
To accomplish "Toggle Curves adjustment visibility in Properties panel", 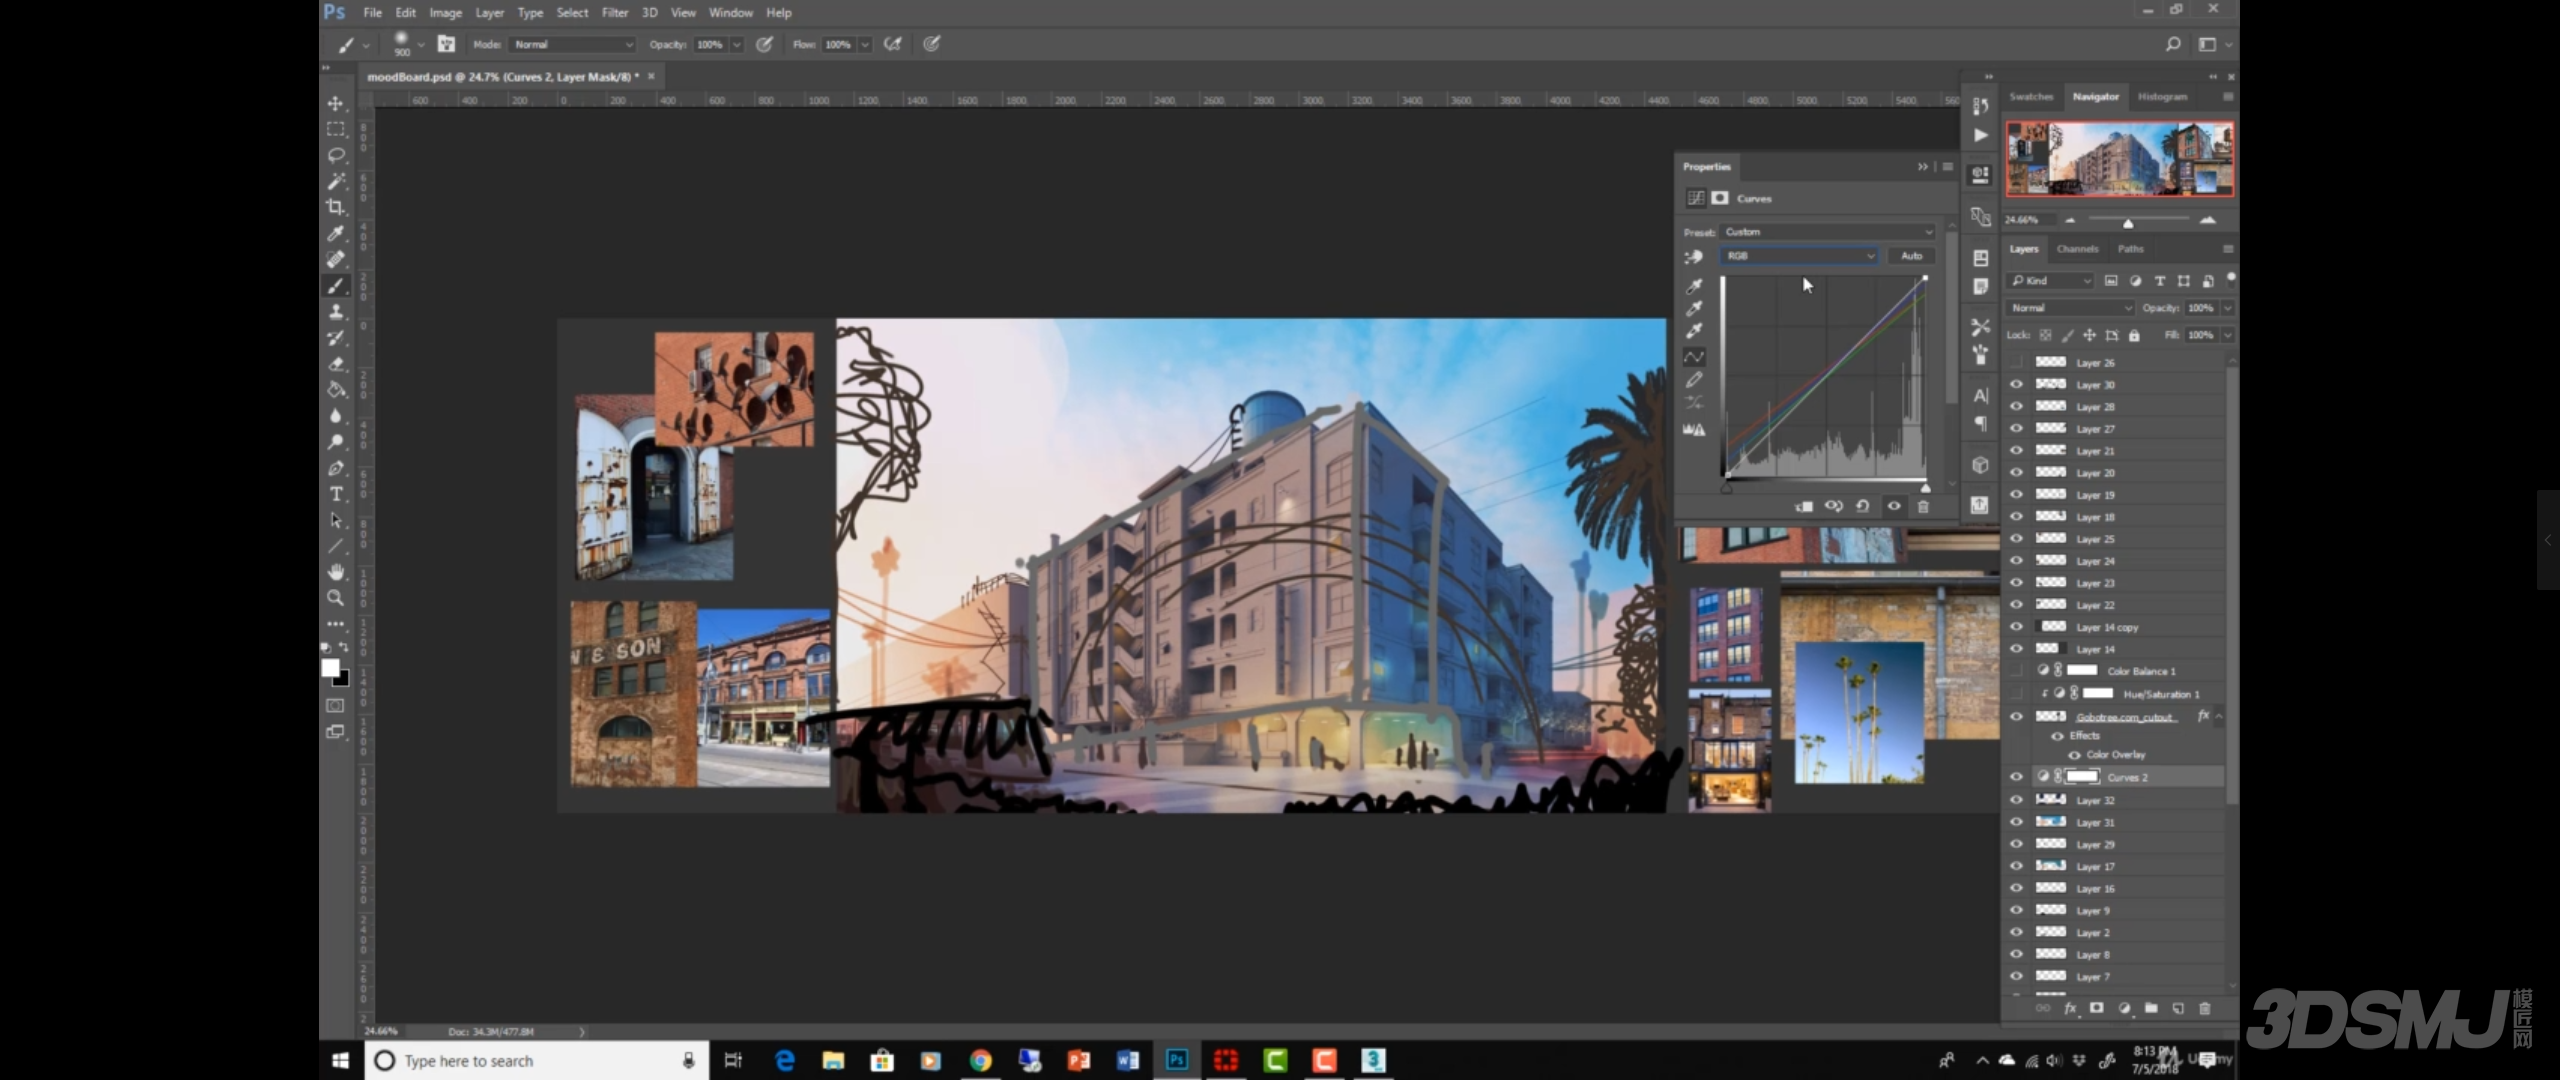I will 1893,506.
